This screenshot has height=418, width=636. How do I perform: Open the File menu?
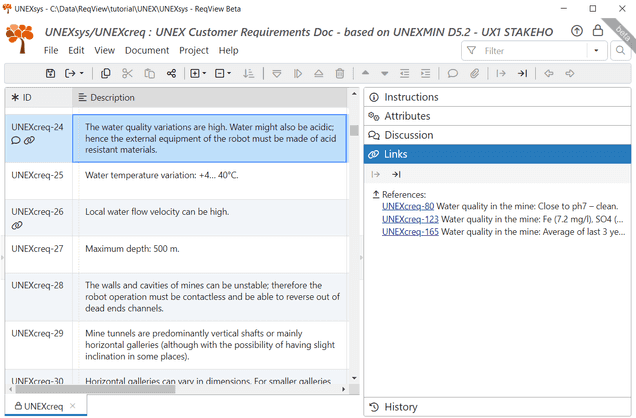51,50
